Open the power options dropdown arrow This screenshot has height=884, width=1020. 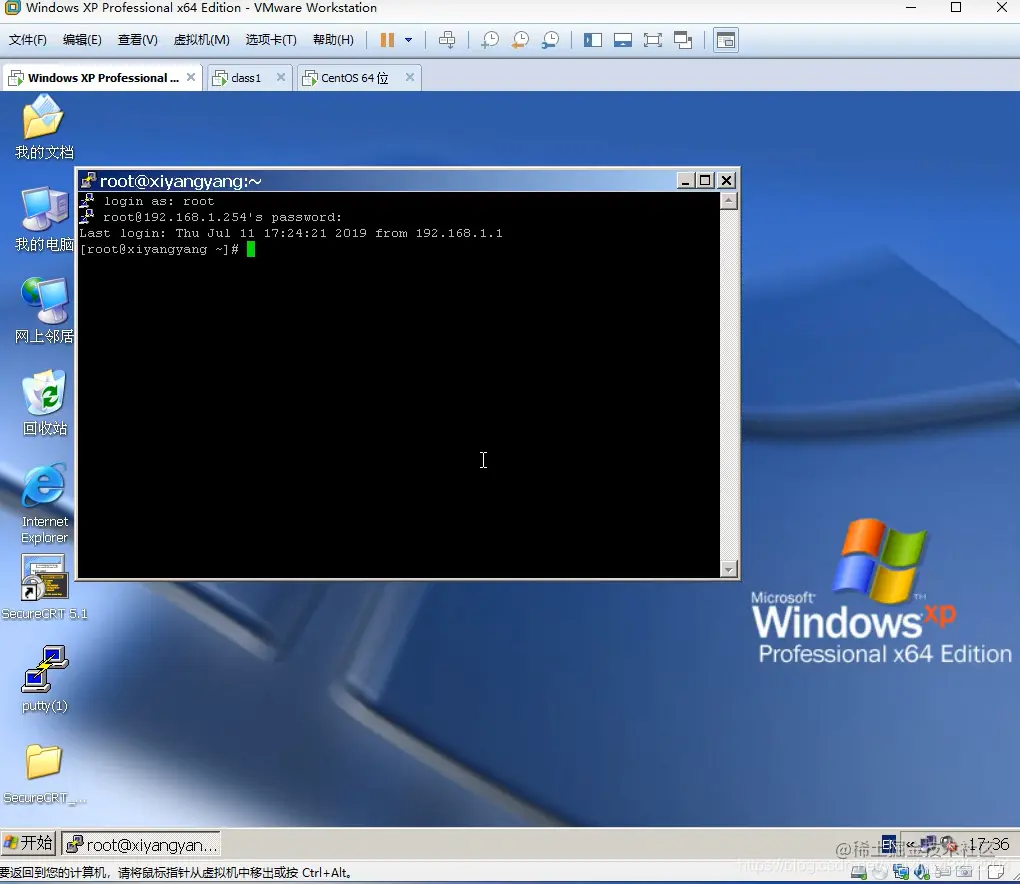click(409, 40)
